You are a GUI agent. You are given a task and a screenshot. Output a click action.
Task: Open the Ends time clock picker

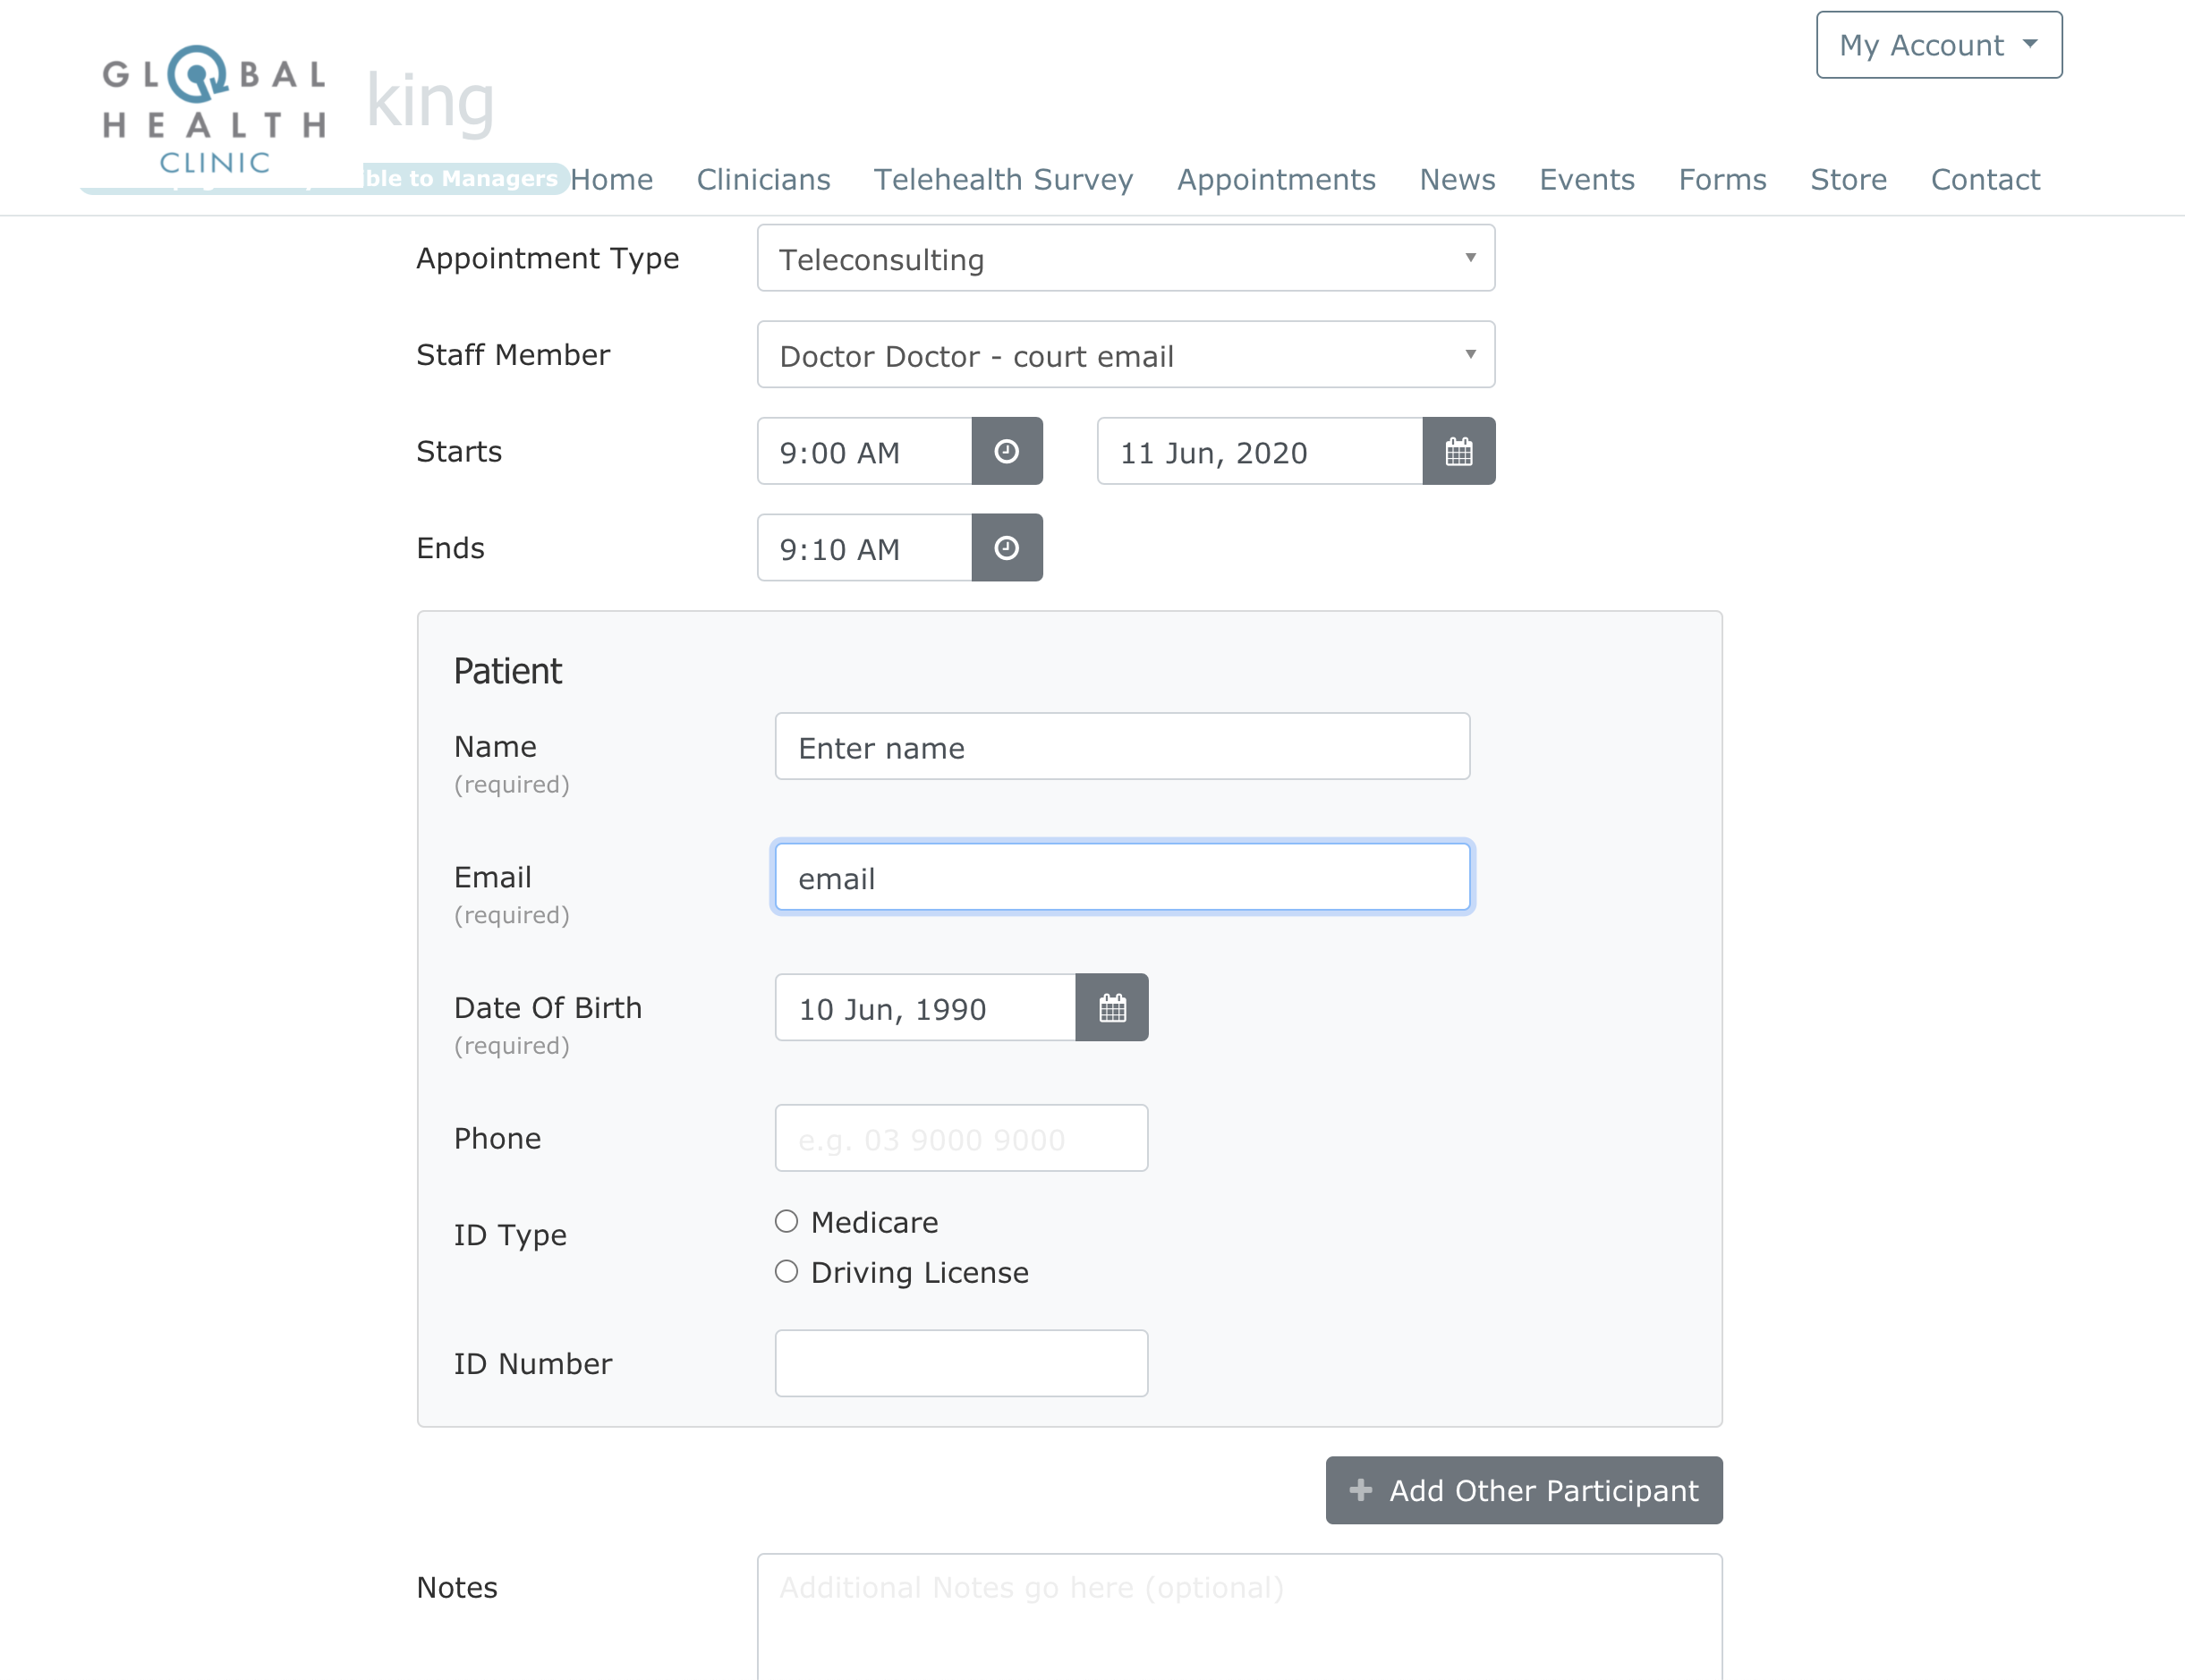[x=1006, y=548]
